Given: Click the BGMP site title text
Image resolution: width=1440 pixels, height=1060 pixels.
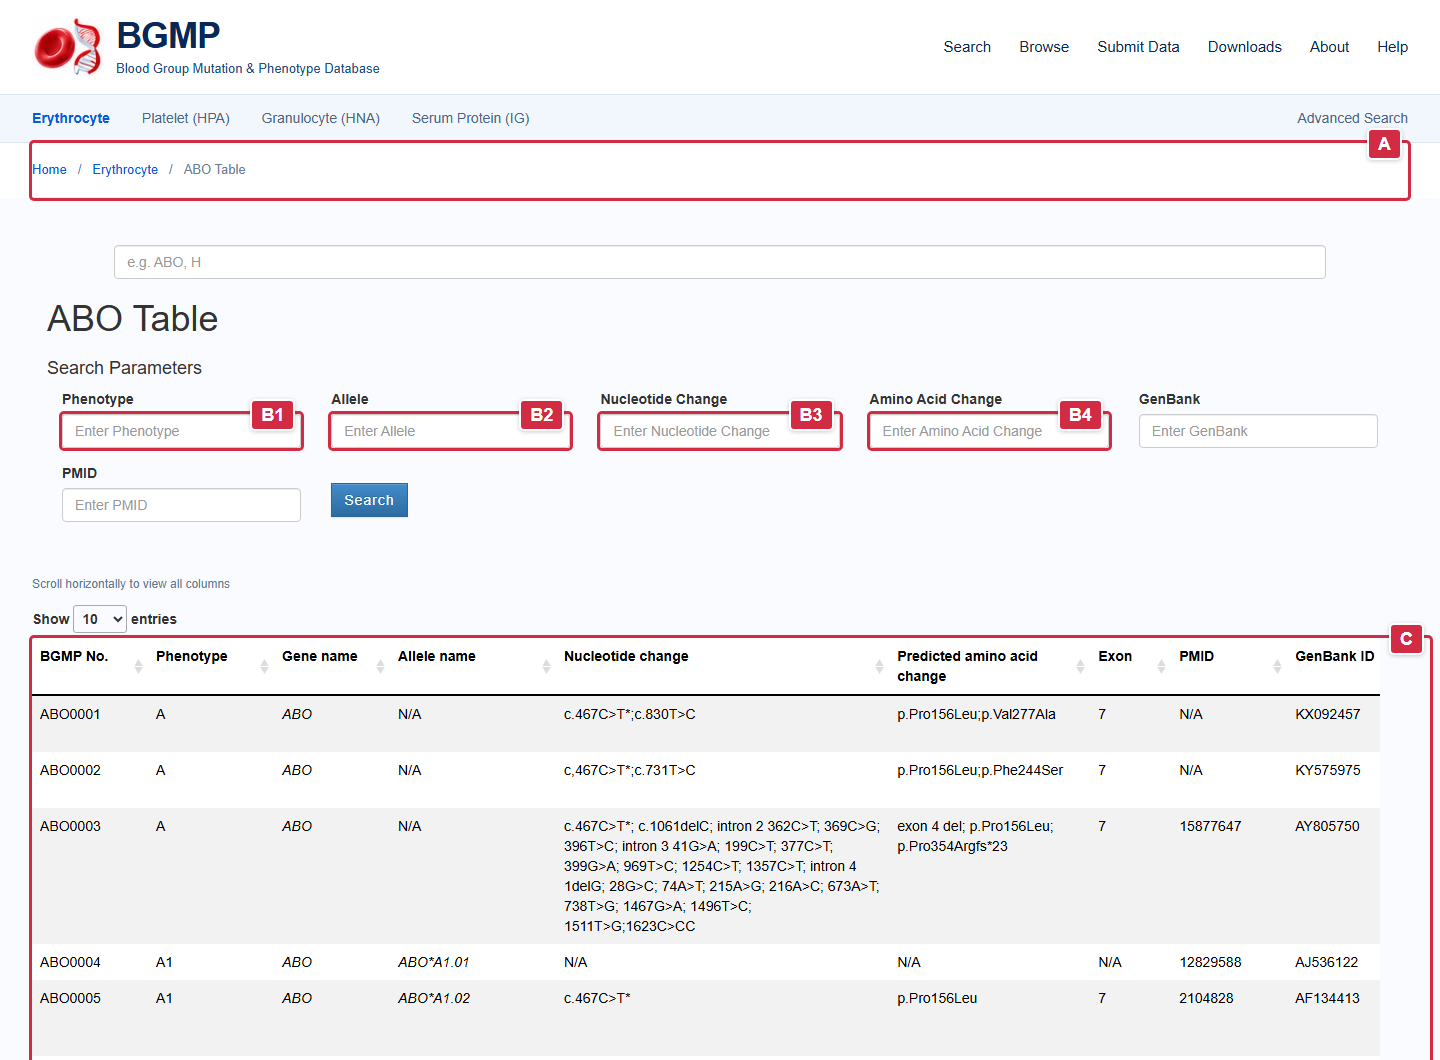Looking at the screenshot, I should [168, 35].
